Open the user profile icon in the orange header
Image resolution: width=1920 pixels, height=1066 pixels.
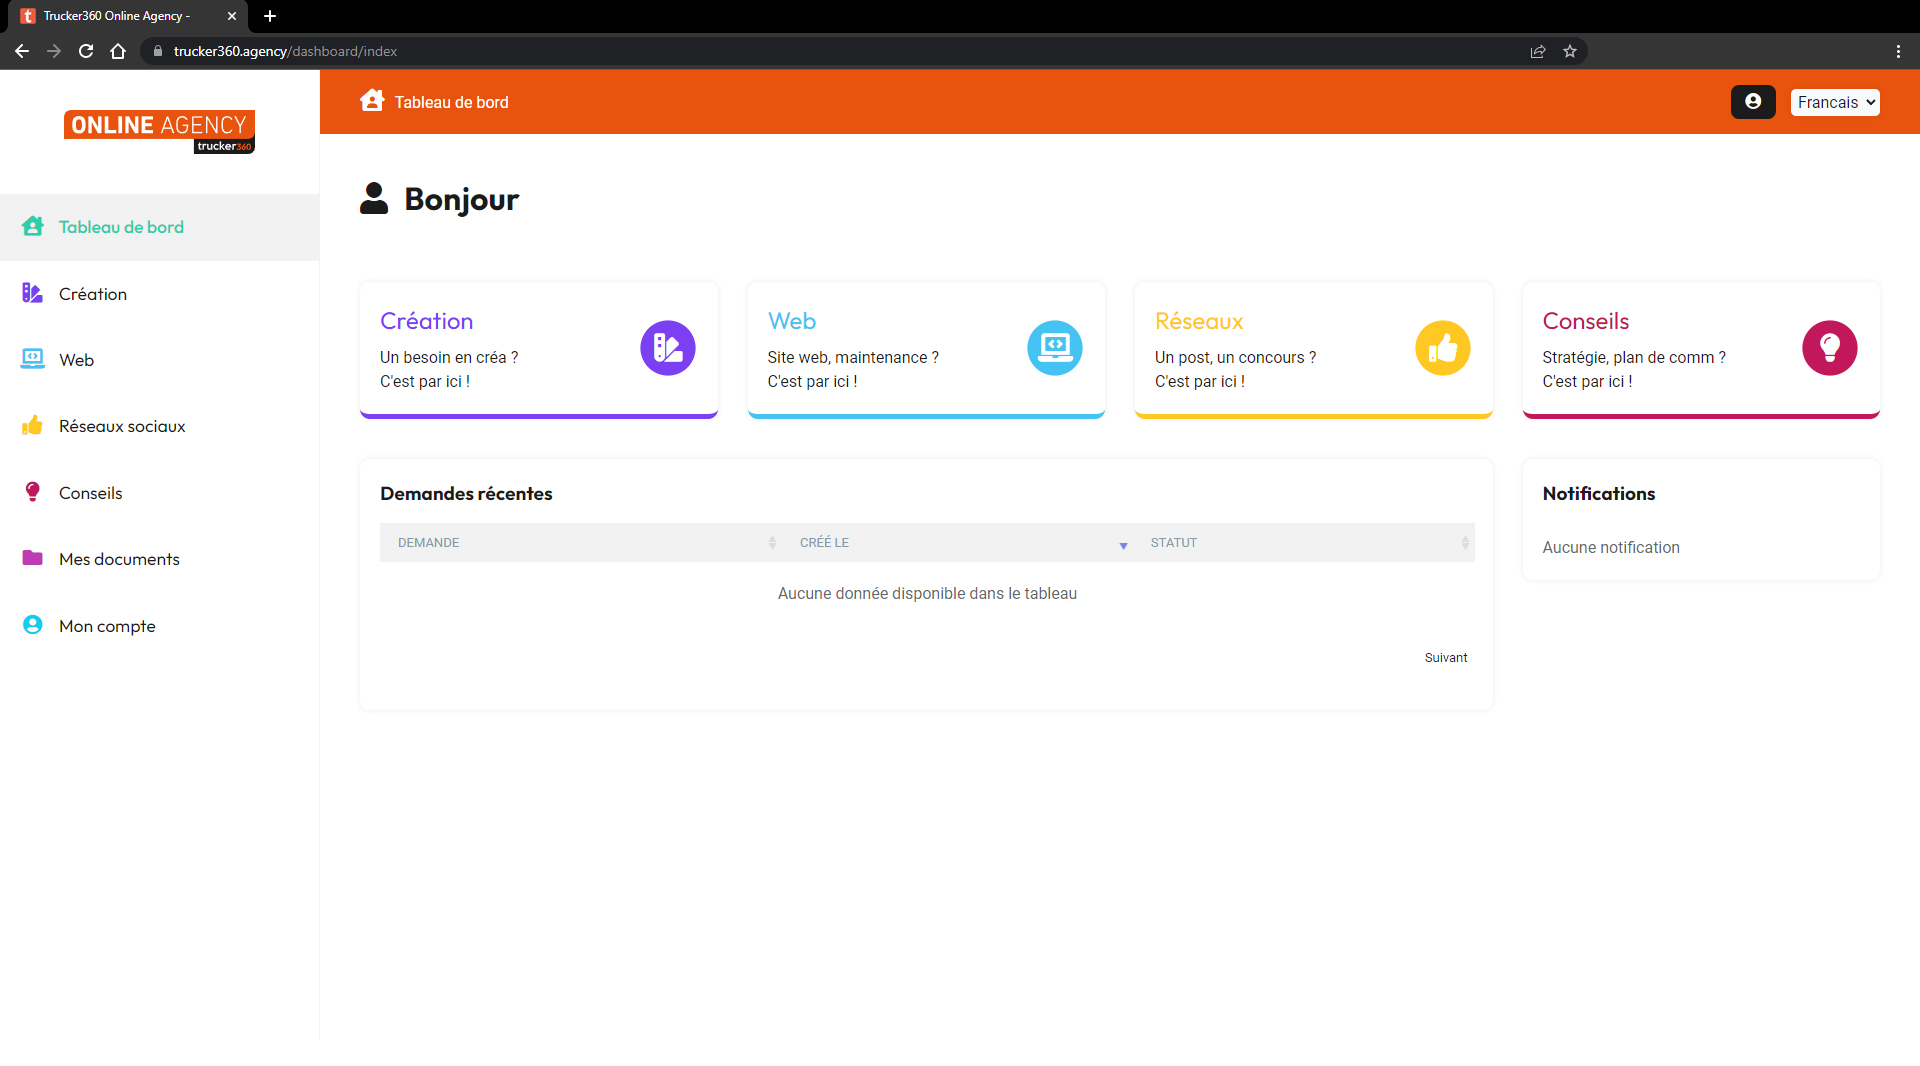pyautogui.click(x=1753, y=102)
